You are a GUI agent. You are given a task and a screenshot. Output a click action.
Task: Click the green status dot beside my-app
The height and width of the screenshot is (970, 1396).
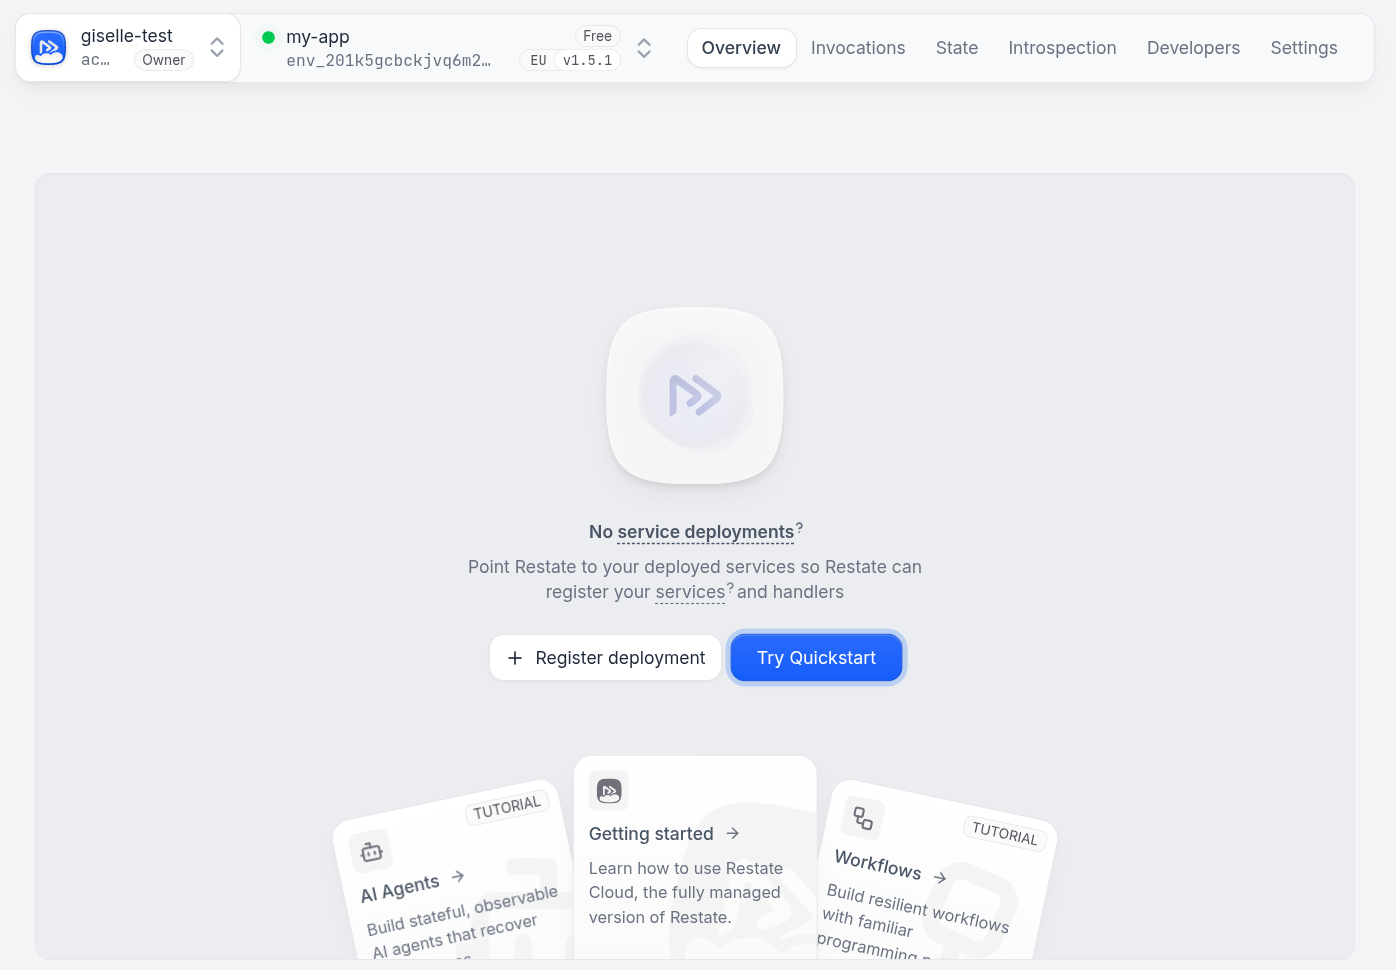coord(268,37)
